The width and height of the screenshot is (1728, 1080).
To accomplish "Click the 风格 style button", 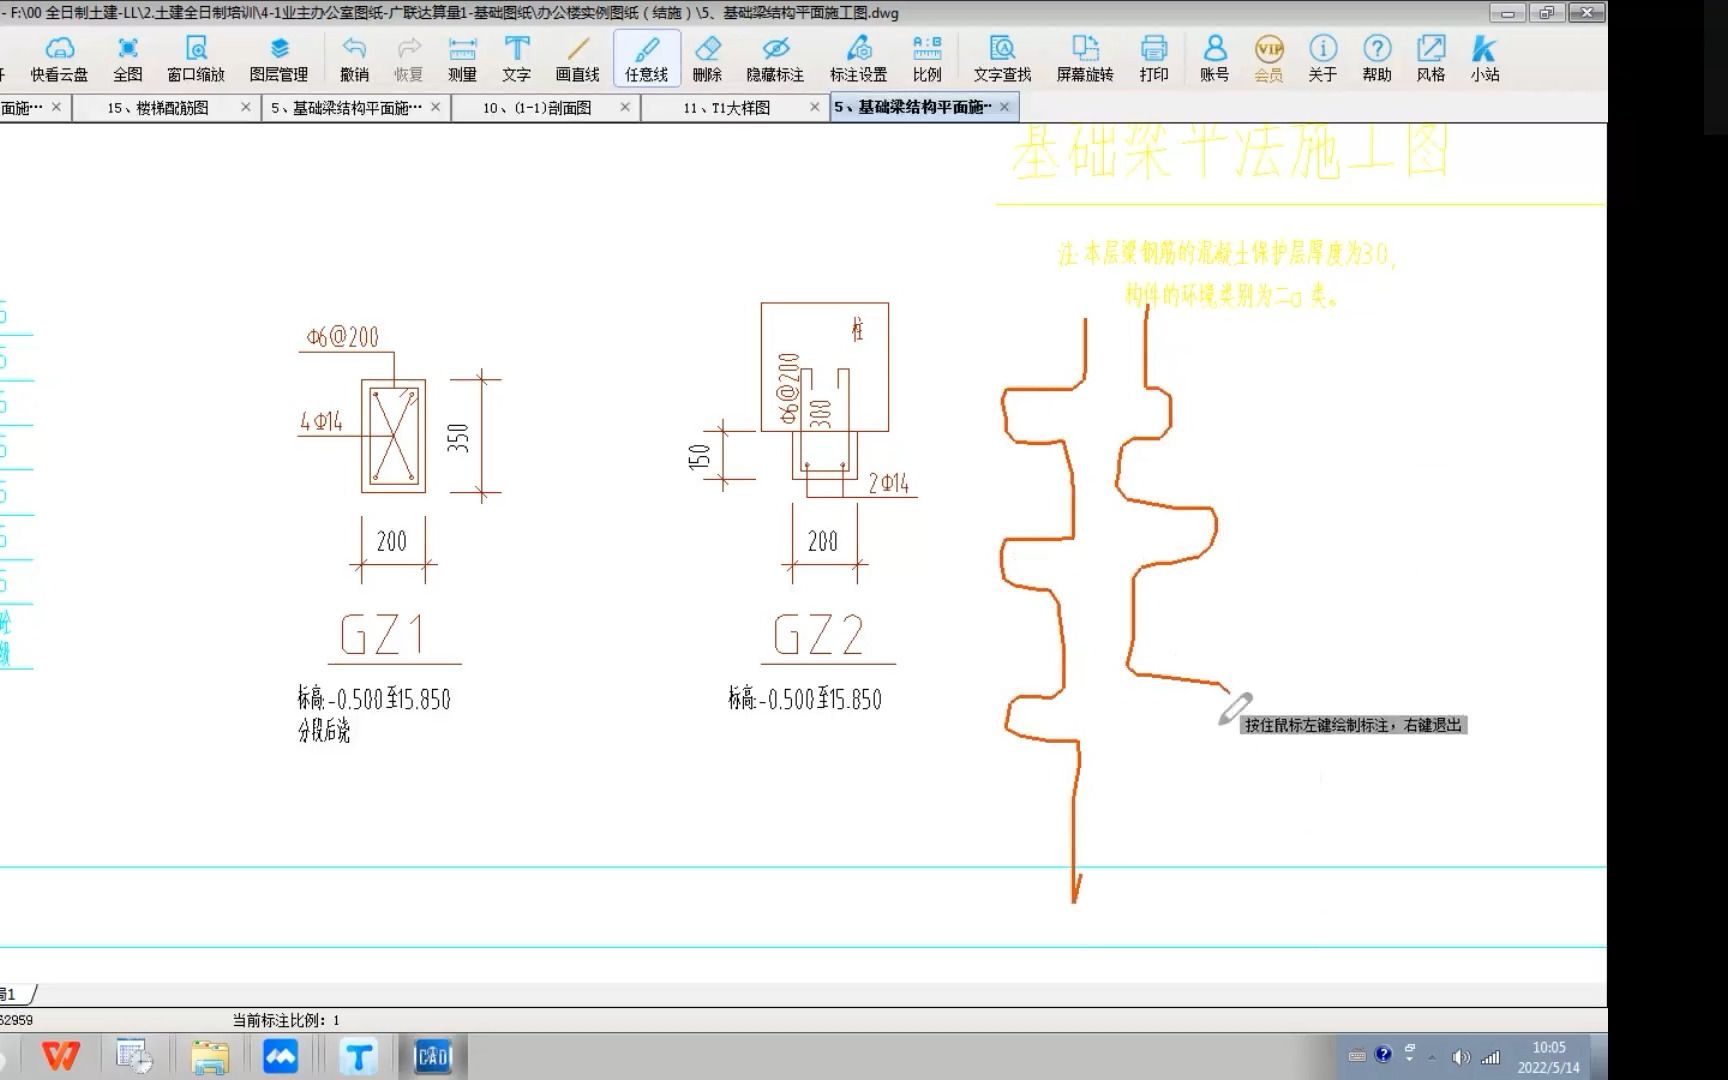I will [1431, 58].
